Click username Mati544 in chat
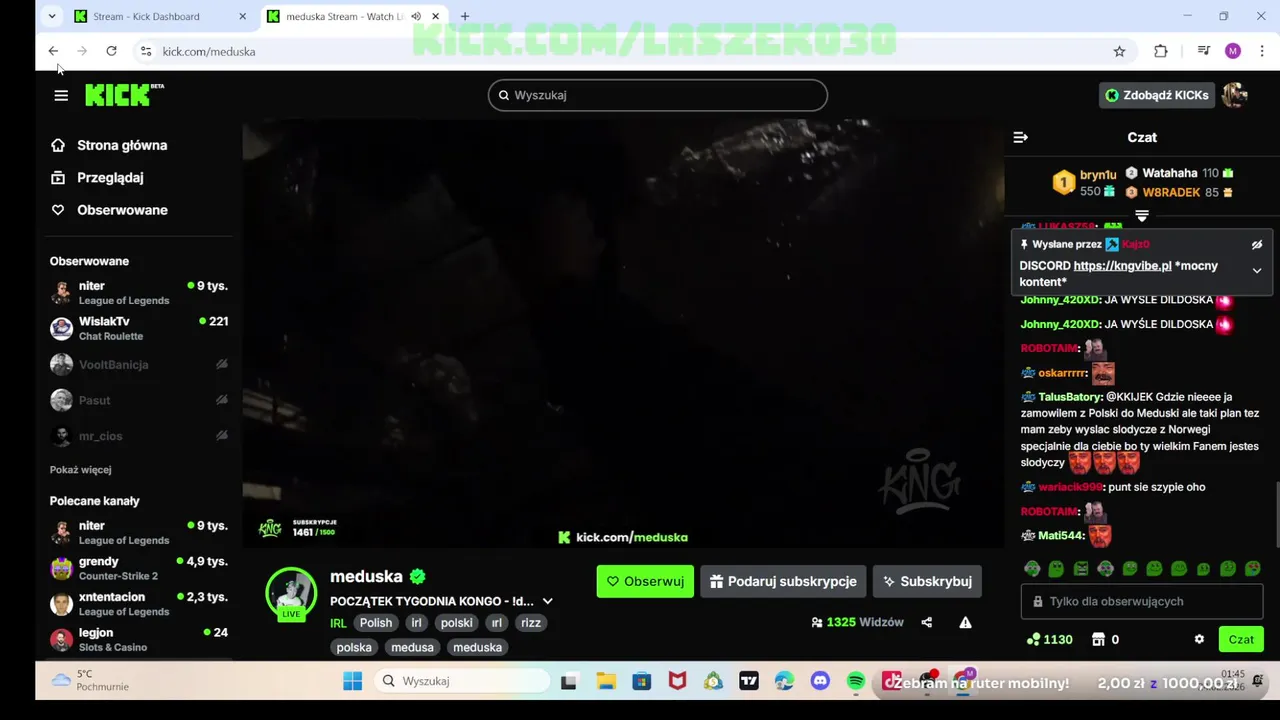Viewport: 1280px width, 720px height. (x=1061, y=535)
